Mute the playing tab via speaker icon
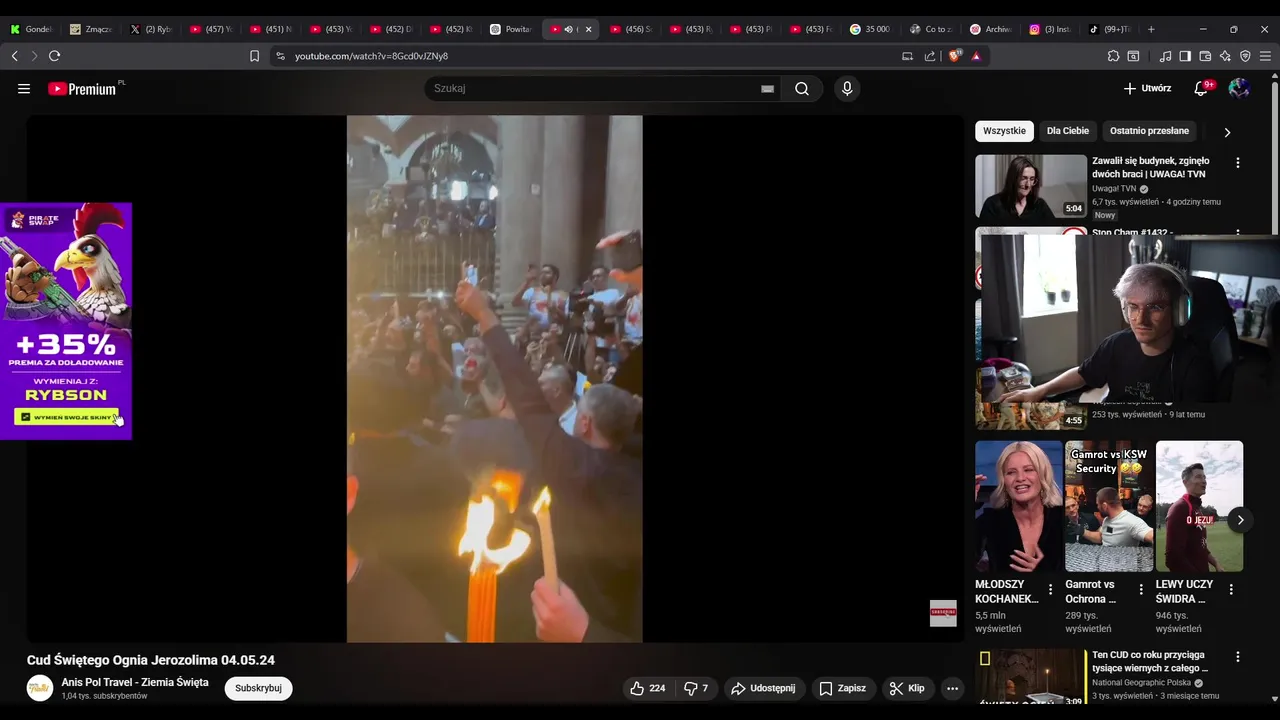The width and height of the screenshot is (1280, 720). pyautogui.click(x=568, y=29)
